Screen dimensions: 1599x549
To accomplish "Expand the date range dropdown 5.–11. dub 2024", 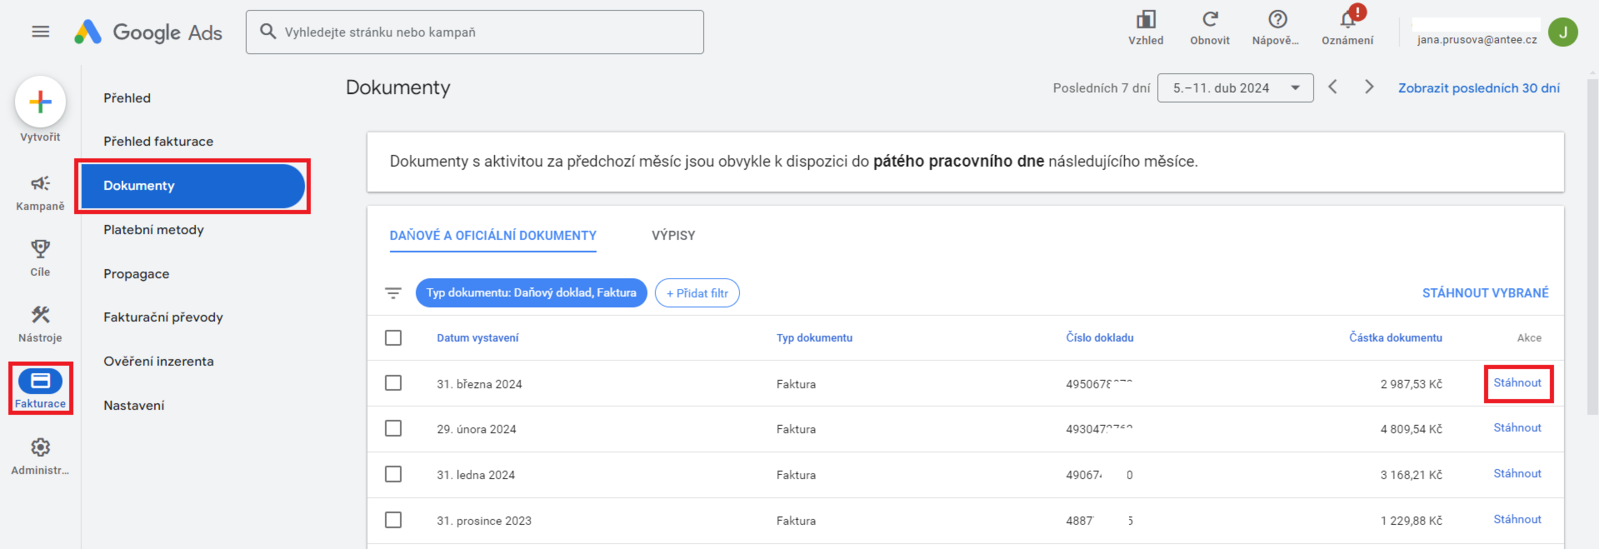I will click(1235, 88).
